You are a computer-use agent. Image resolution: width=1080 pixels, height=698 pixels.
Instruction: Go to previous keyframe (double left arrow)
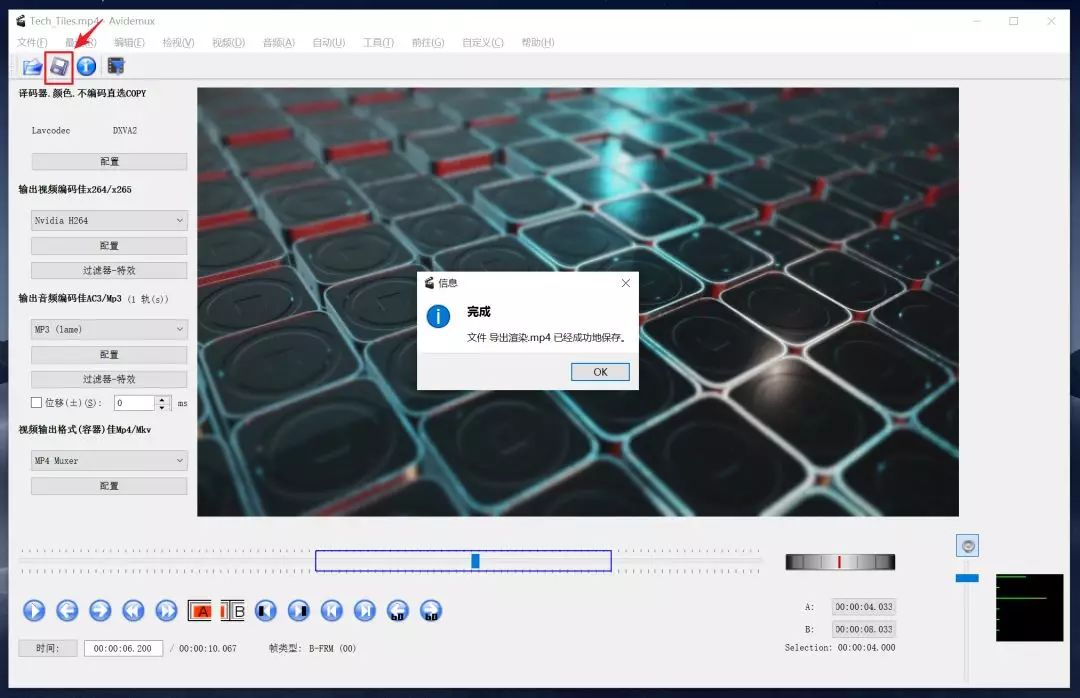tap(133, 610)
